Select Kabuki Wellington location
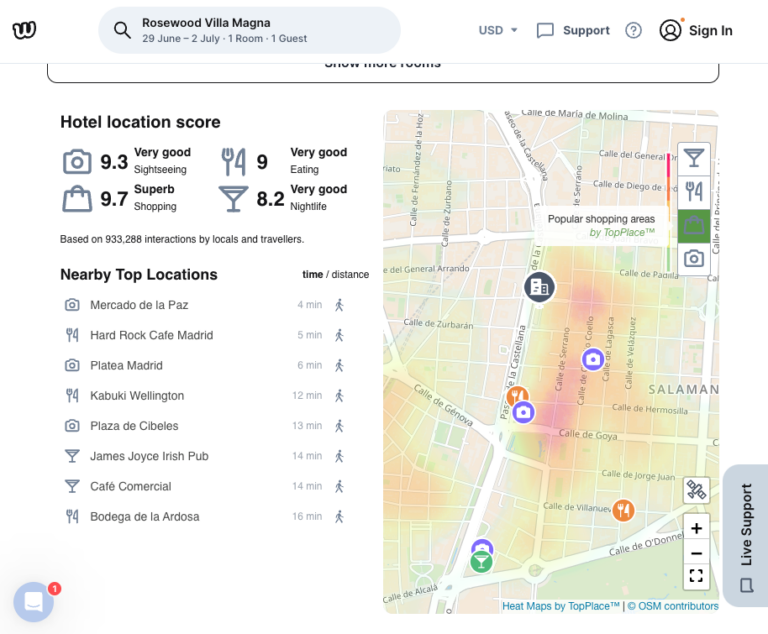The image size is (768, 634). coord(137,395)
